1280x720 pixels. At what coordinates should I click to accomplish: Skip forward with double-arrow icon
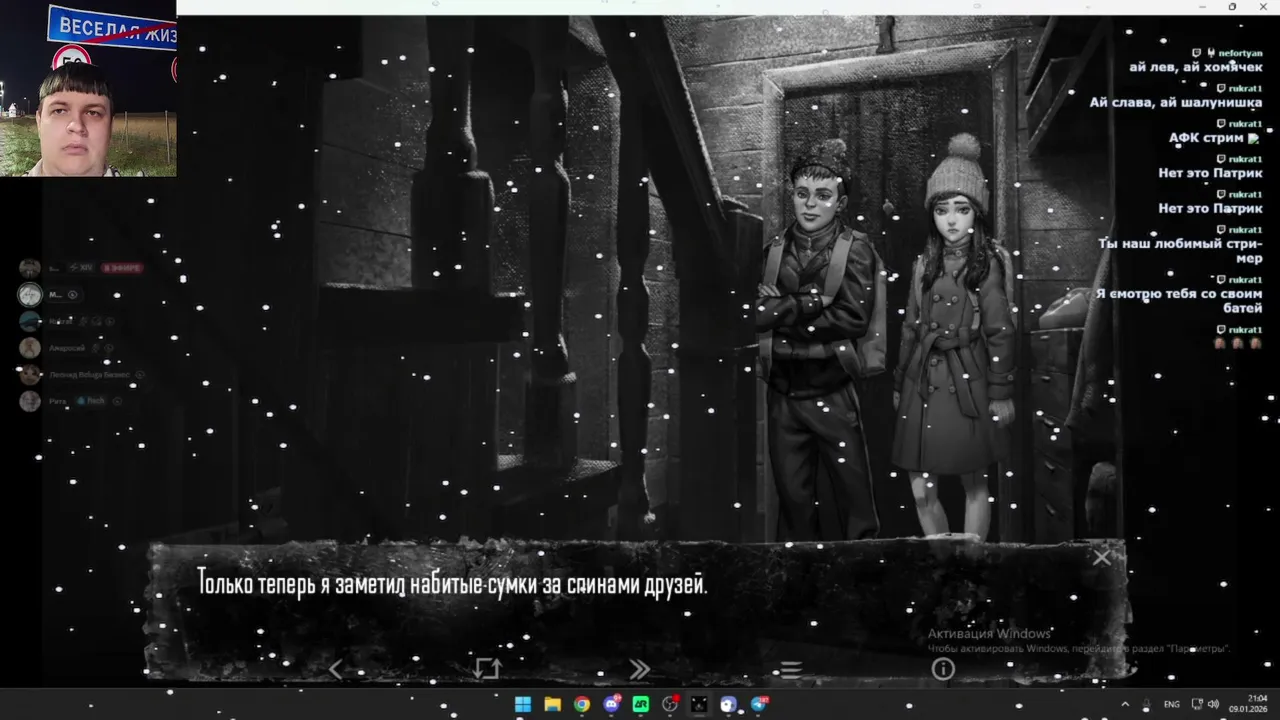(x=639, y=669)
